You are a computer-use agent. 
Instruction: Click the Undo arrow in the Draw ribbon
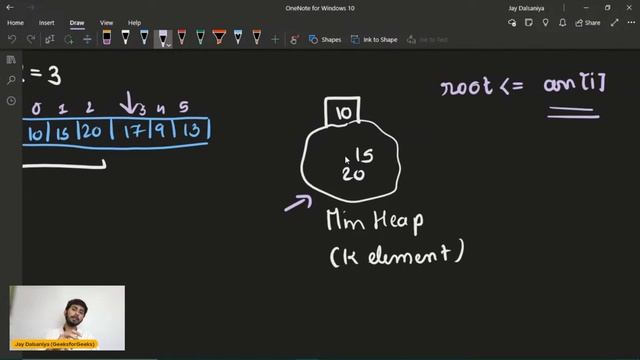click(x=12, y=40)
